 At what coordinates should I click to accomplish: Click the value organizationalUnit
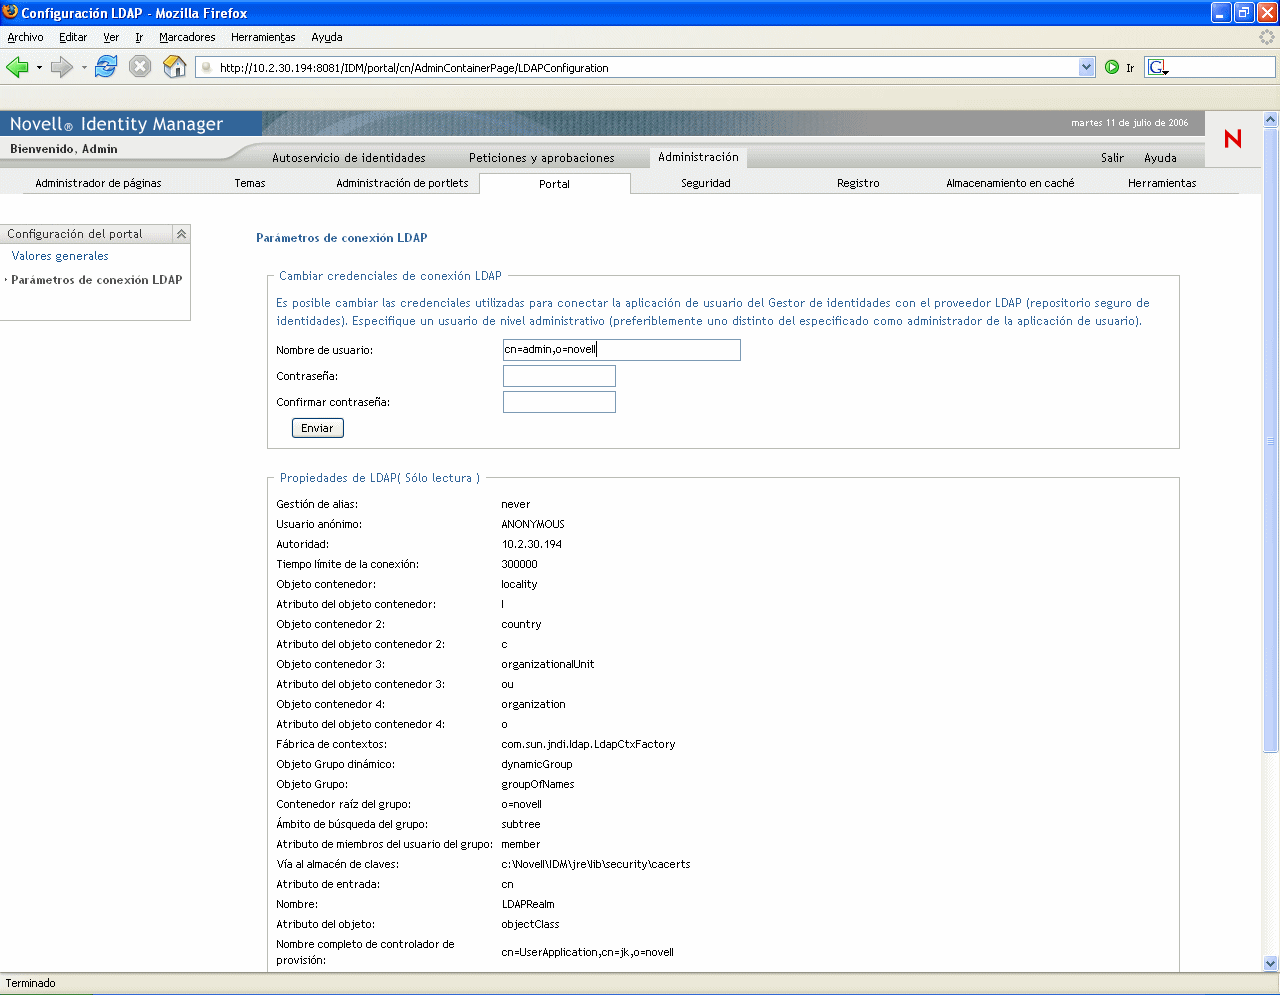coord(548,664)
